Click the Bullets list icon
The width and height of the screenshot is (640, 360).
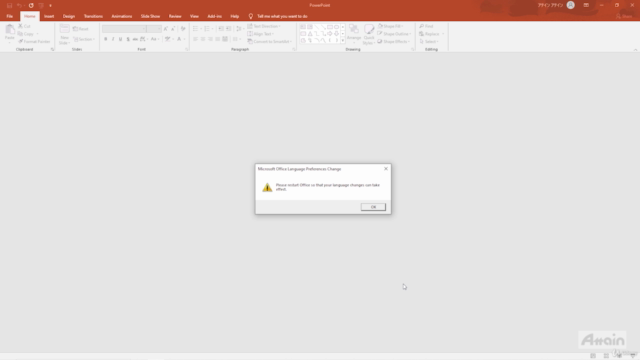coord(195,29)
